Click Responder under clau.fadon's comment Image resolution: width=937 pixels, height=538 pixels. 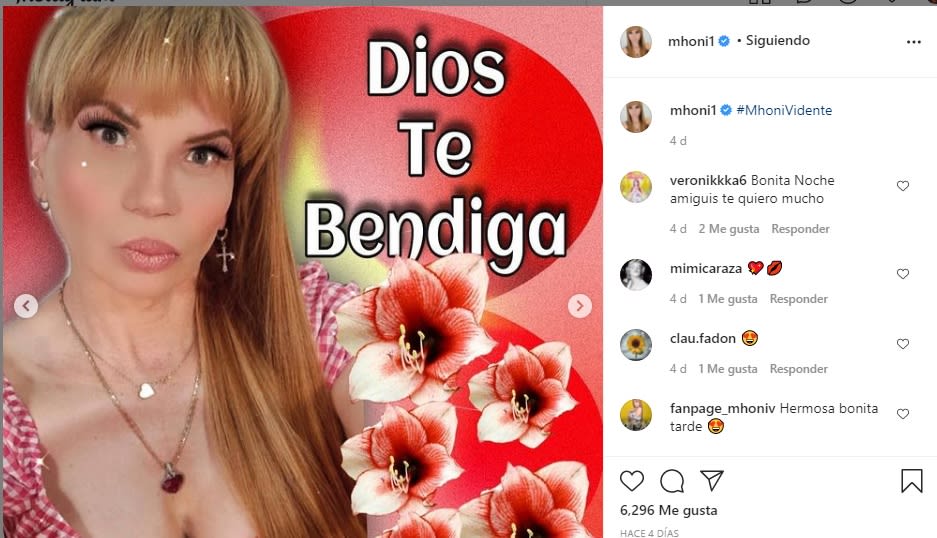click(x=798, y=369)
